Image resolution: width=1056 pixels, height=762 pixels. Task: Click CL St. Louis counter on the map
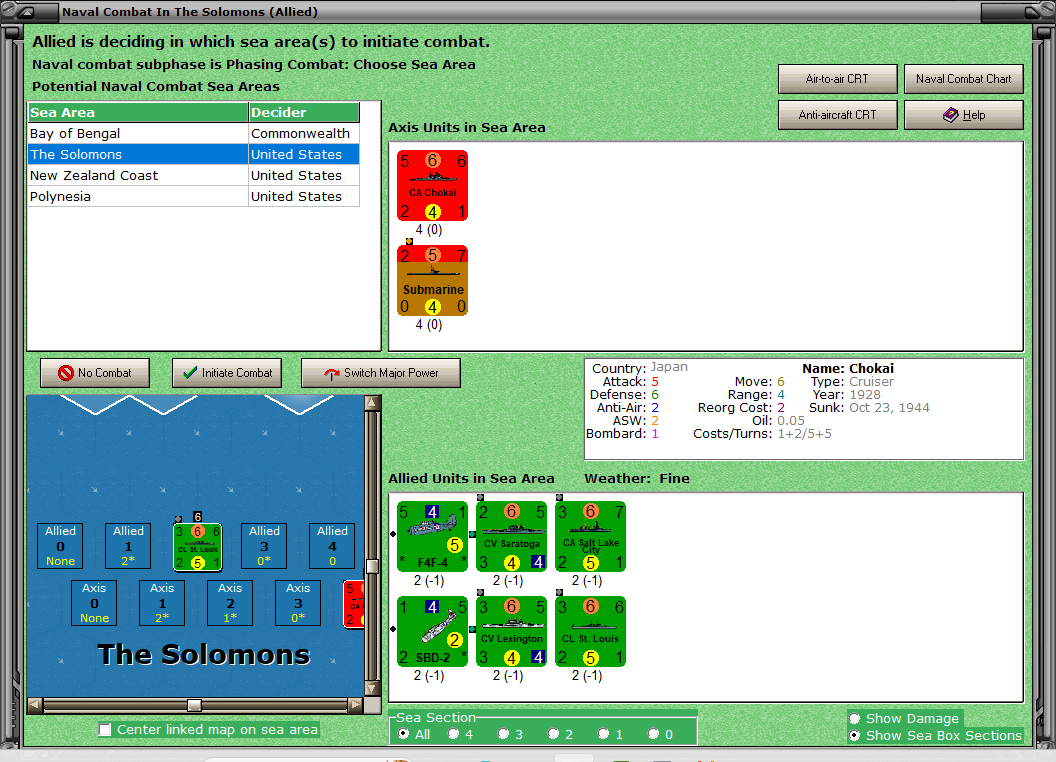[x=198, y=547]
